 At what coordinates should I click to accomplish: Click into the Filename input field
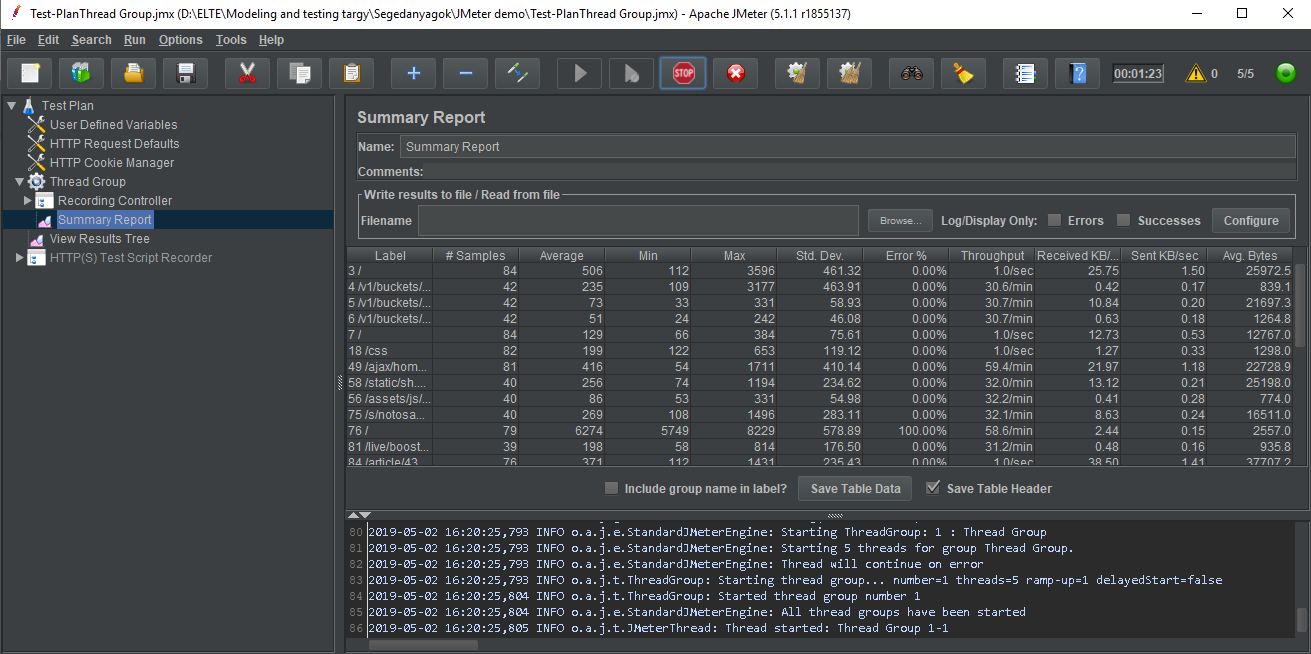point(638,220)
